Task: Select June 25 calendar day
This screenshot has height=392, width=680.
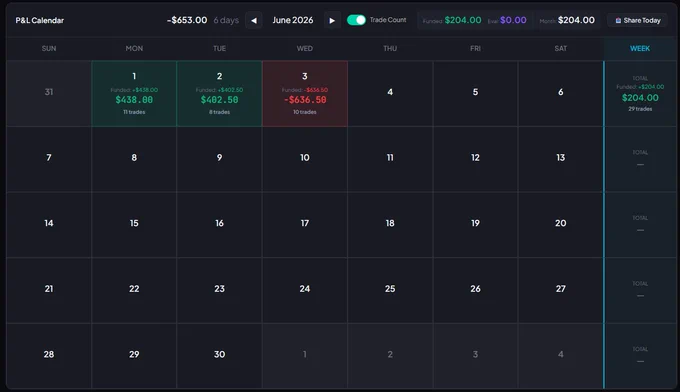Action: pos(390,290)
